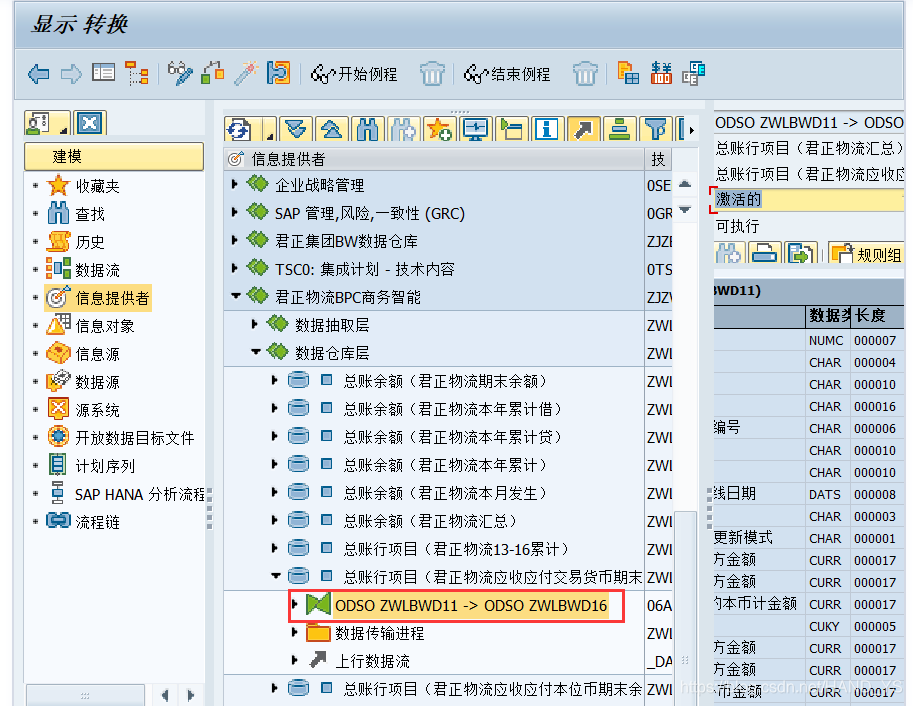Image resolution: width=913 pixels, height=706 pixels.
Task: Click NUMC data type cell
Action: coord(826,340)
